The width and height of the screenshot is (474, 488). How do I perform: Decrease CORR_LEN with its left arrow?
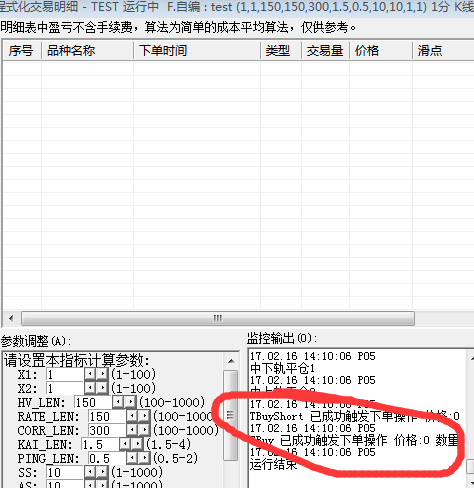tap(132, 430)
